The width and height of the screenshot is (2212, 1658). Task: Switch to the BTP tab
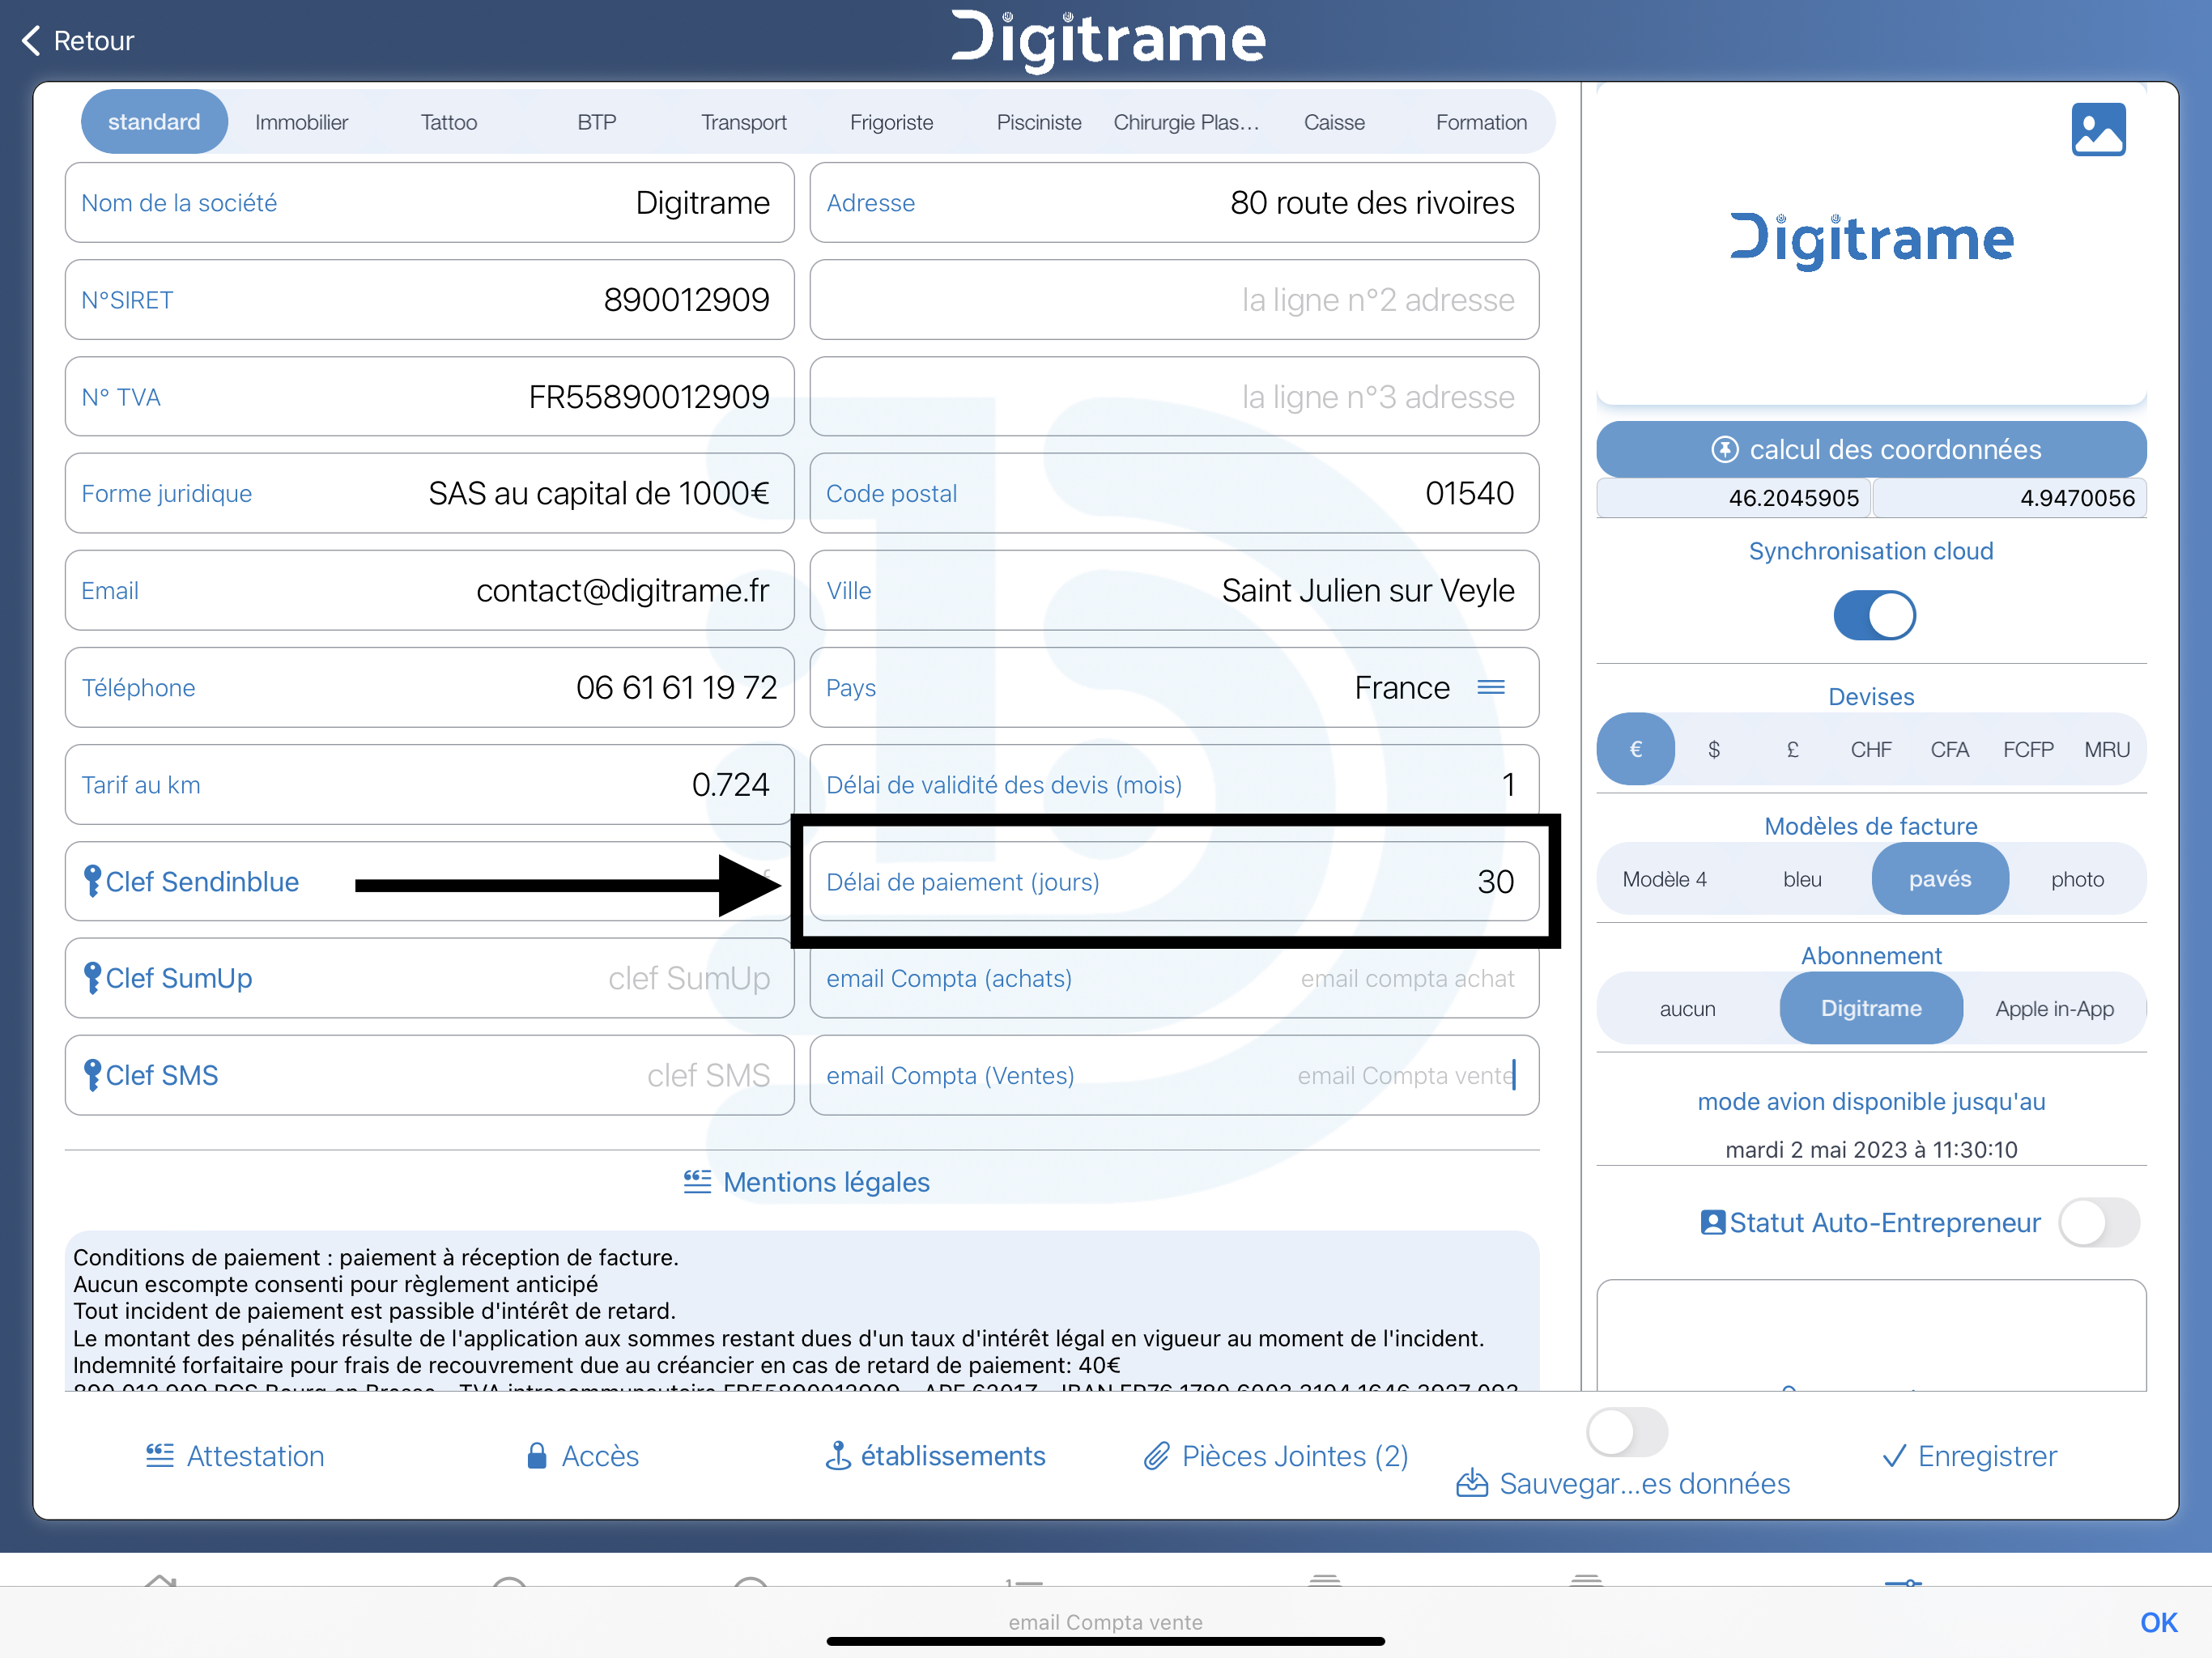[597, 122]
